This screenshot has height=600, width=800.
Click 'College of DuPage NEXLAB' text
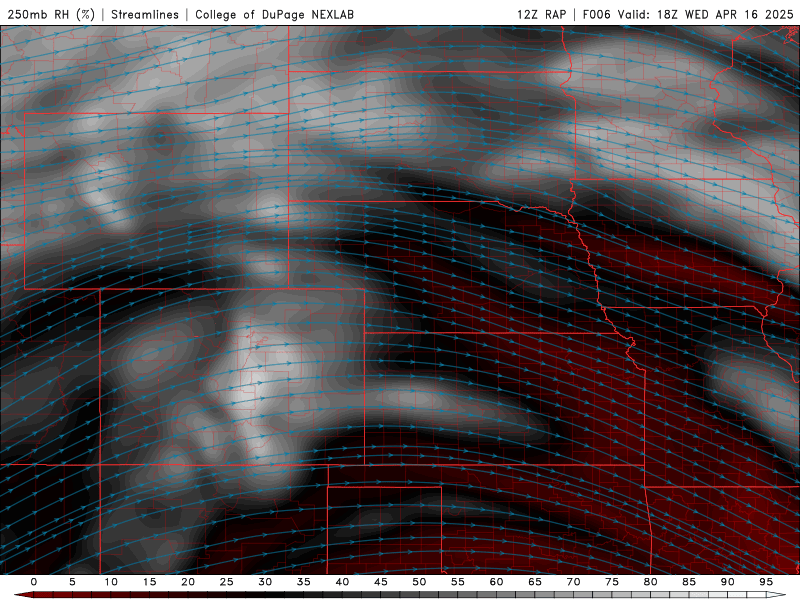274,14
